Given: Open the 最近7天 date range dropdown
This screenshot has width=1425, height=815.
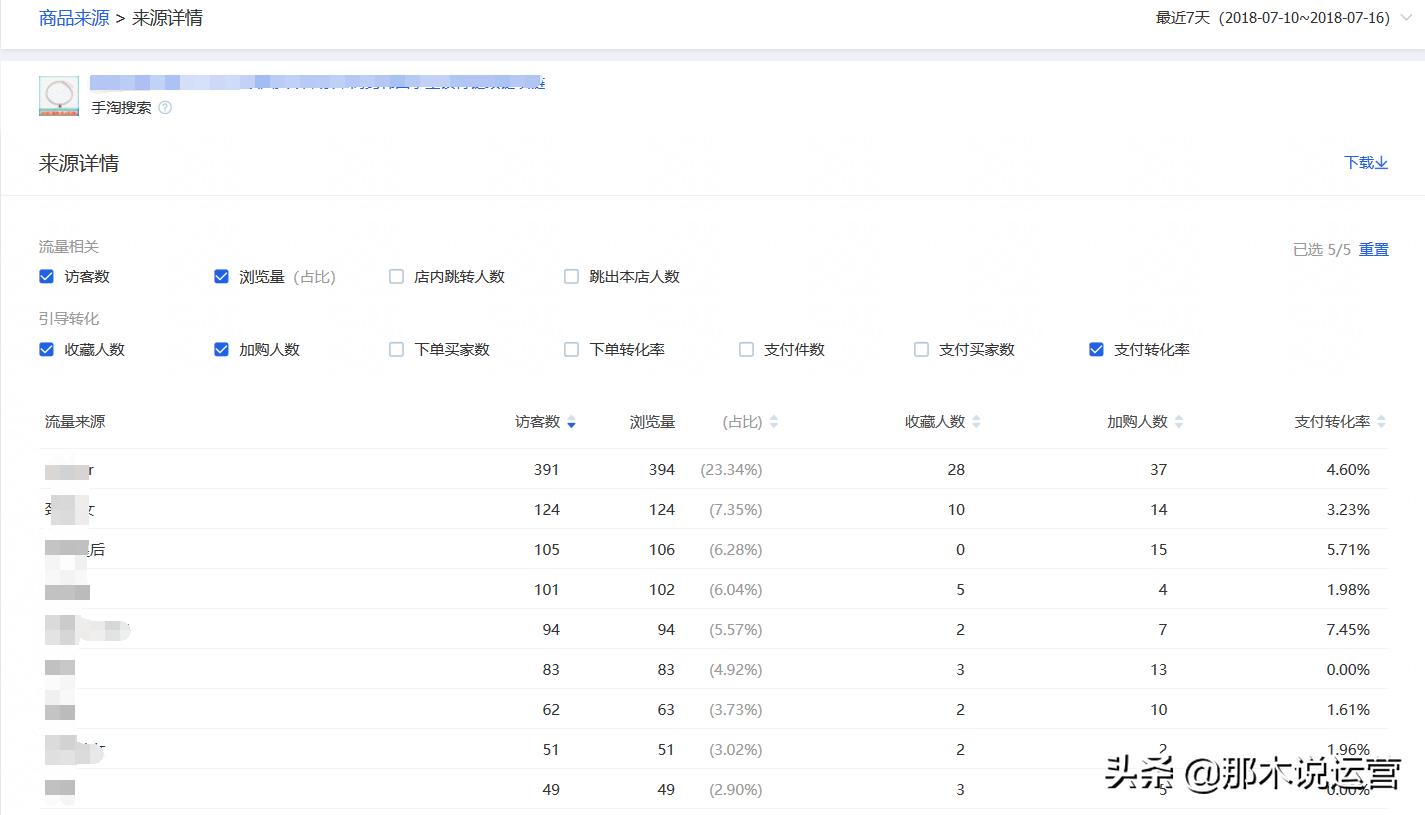Looking at the screenshot, I should 1286,18.
